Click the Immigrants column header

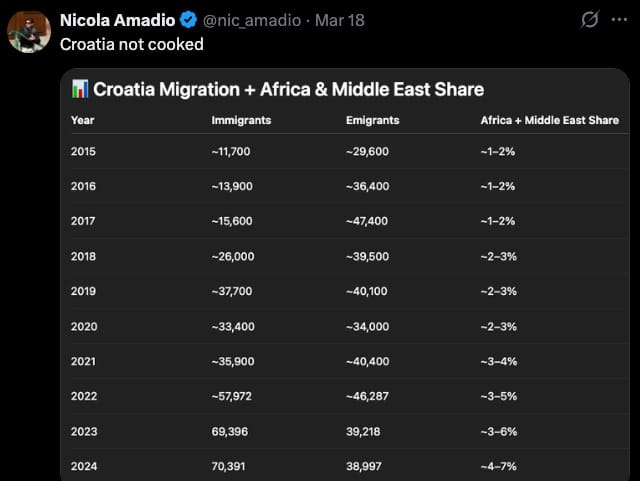click(241, 120)
